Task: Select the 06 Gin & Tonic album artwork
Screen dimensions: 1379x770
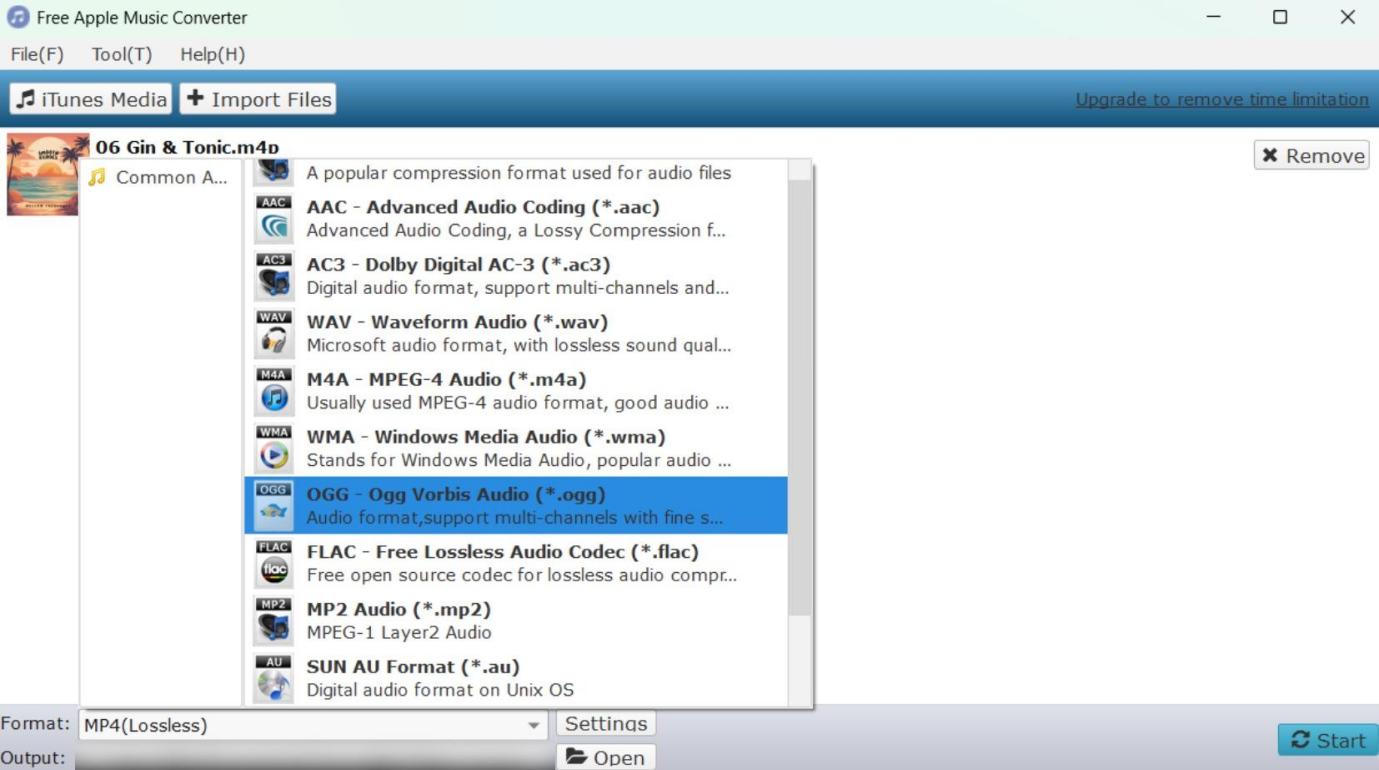Action: tap(42, 175)
